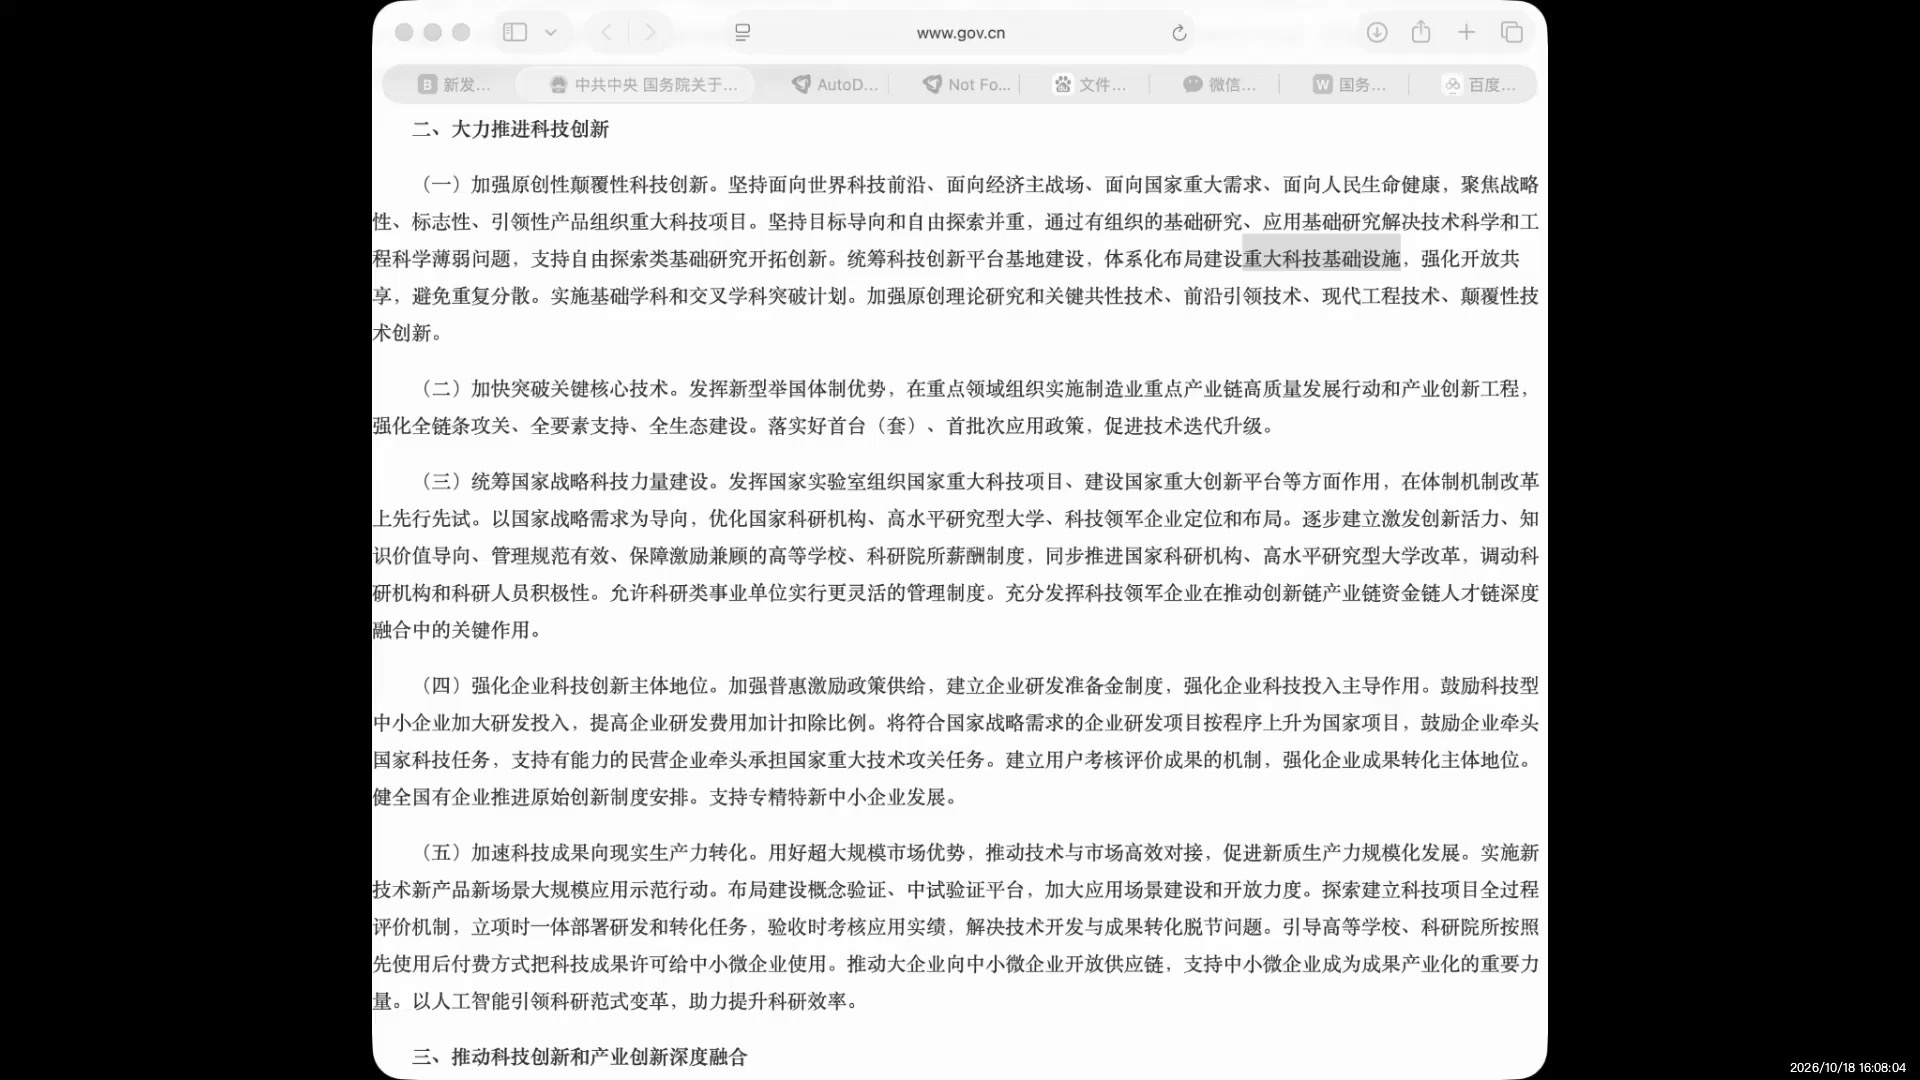This screenshot has width=1920, height=1080.
Task: Open the Not Fo... tab
Action: (x=966, y=85)
